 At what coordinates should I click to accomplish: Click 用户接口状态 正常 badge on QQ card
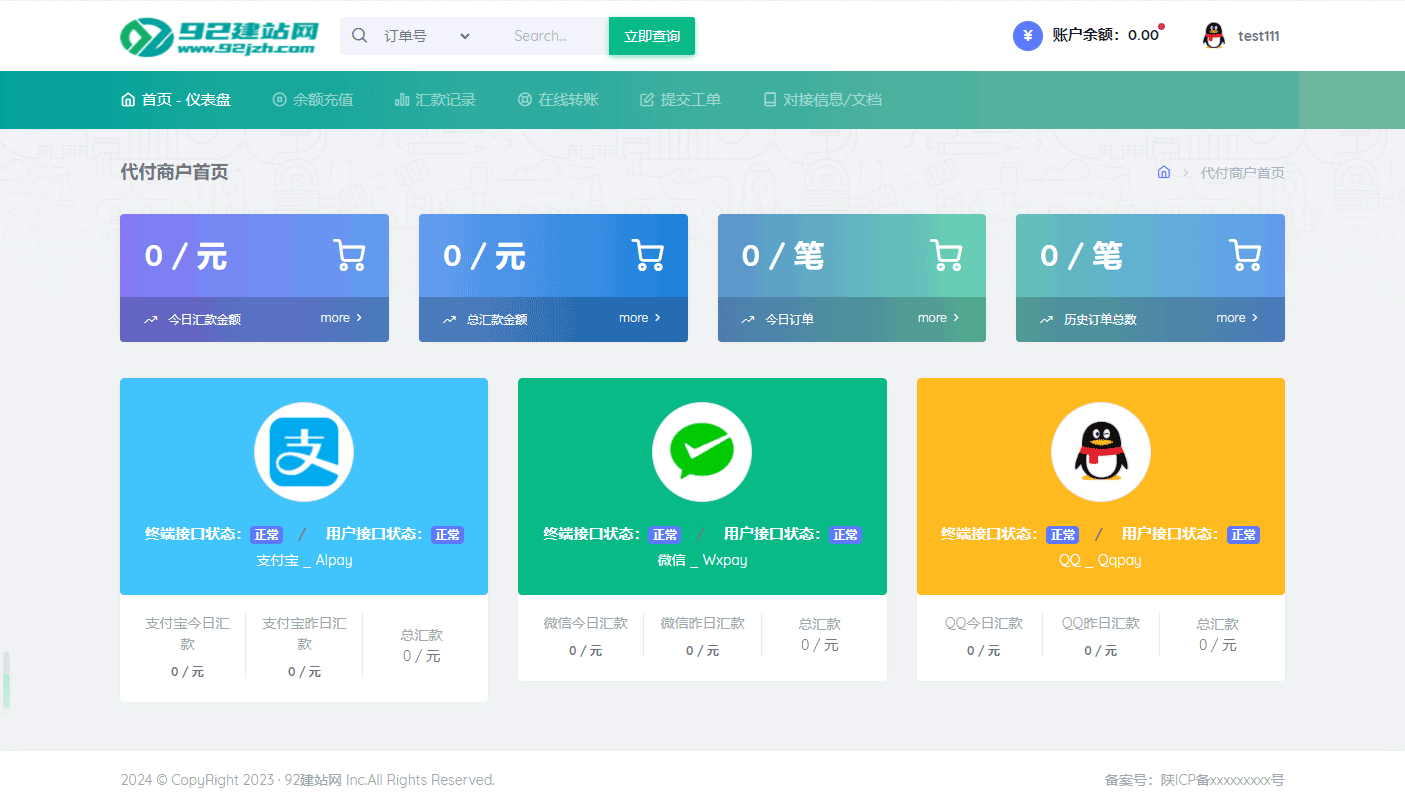coord(1244,535)
